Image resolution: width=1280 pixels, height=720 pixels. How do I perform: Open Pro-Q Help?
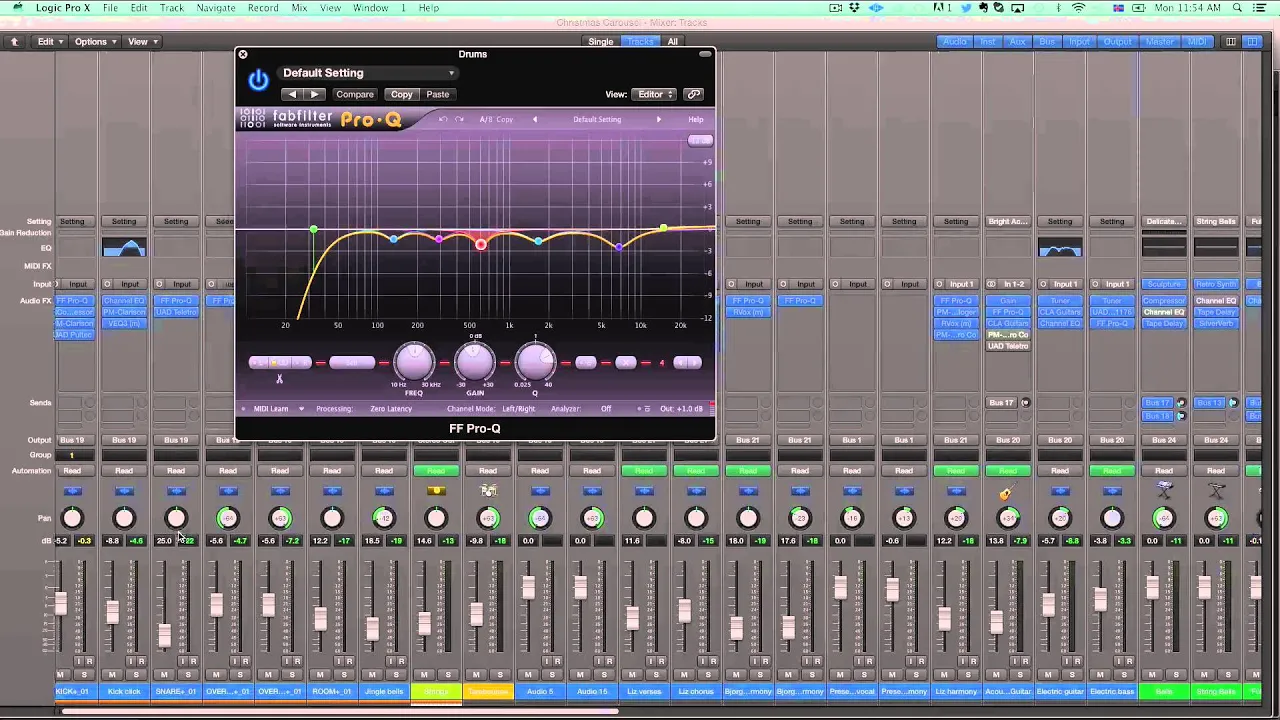tap(695, 119)
